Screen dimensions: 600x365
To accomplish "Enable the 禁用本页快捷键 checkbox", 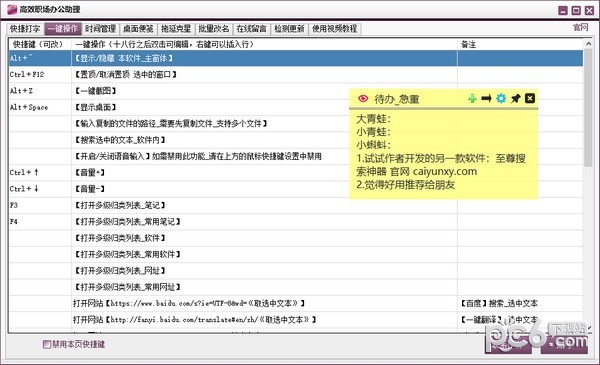I will click(x=47, y=344).
